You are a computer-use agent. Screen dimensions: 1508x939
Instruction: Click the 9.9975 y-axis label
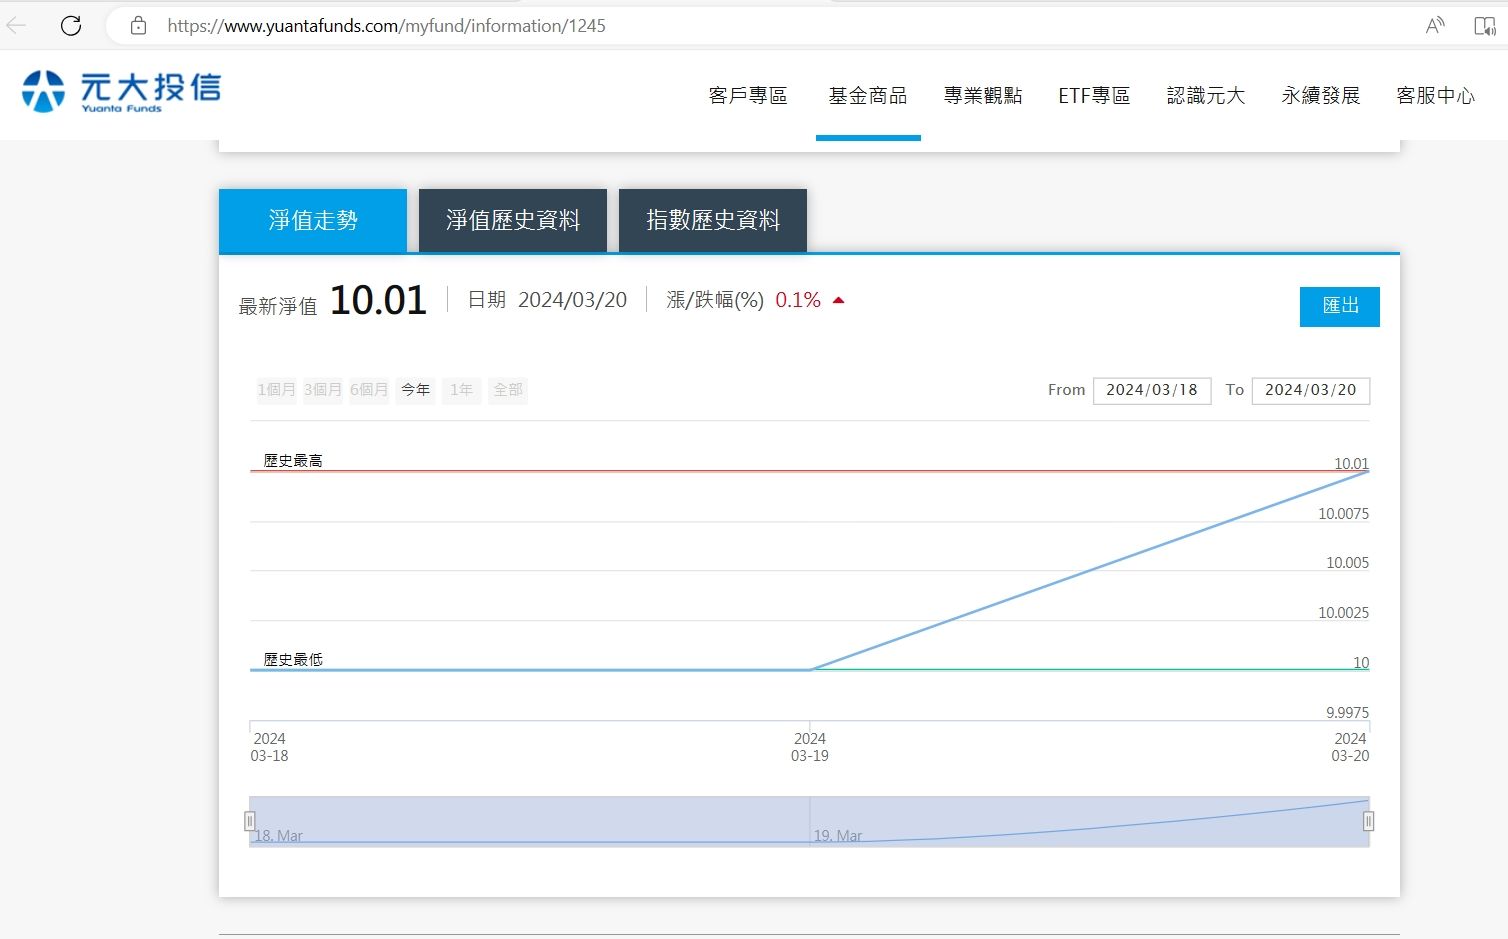[x=1347, y=713]
